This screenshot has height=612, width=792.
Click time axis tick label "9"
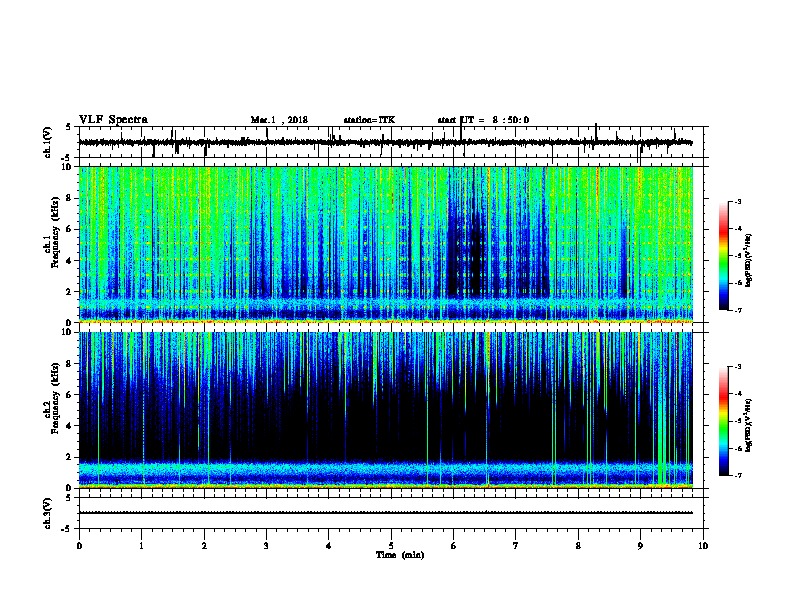pyautogui.click(x=640, y=546)
